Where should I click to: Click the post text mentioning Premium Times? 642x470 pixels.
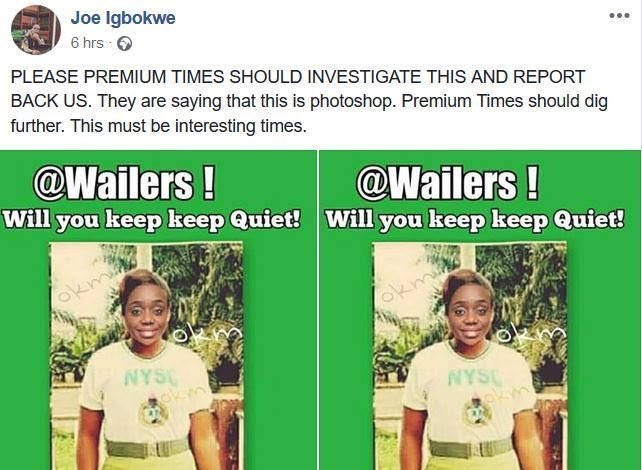[310, 101]
